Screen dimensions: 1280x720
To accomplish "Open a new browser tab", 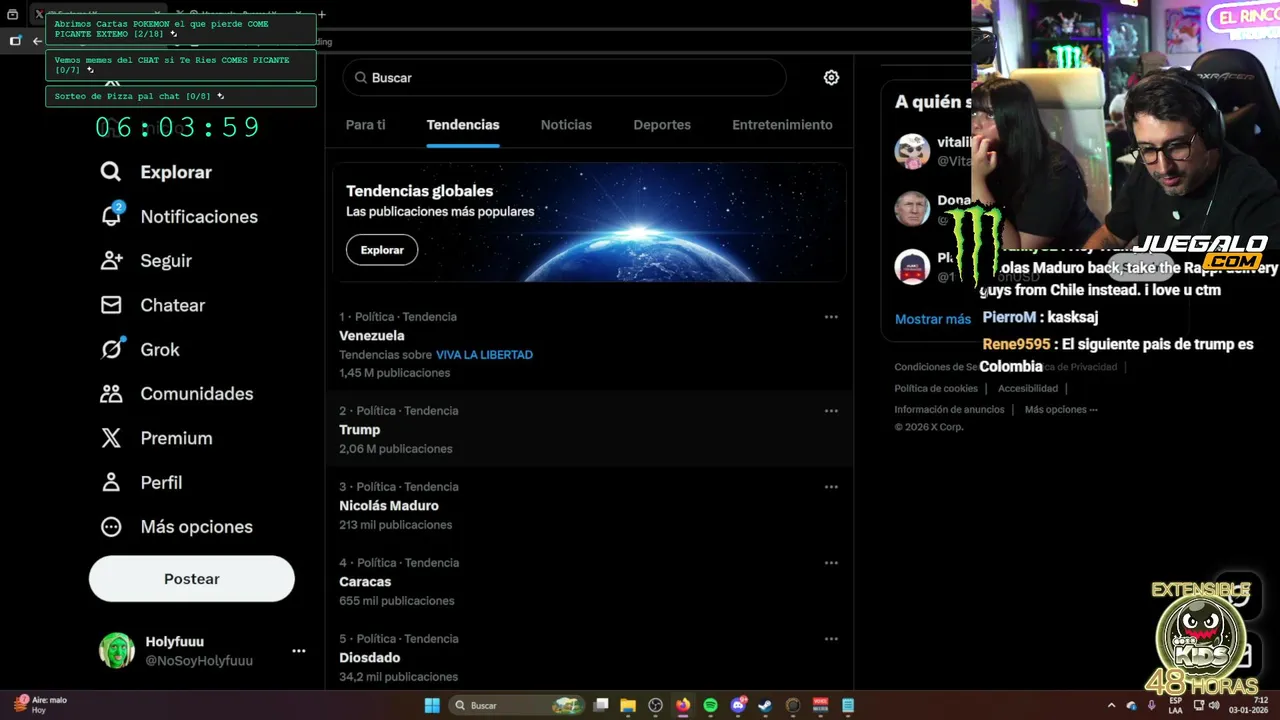I will [322, 14].
